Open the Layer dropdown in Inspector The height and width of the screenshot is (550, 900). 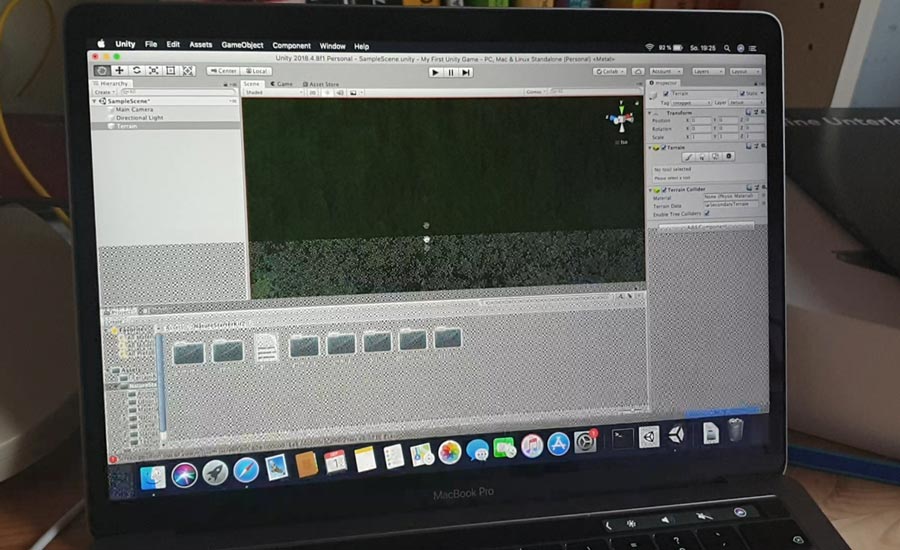pyautogui.click(x=746, y=102)
